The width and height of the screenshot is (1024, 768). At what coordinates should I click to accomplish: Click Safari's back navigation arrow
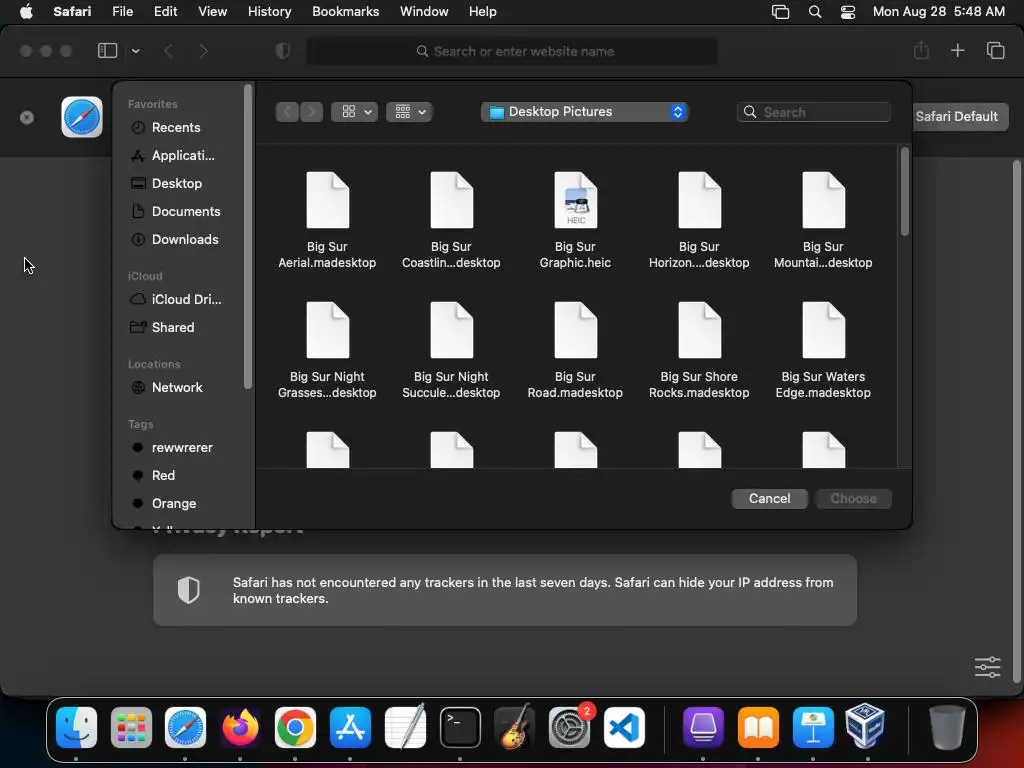168,51
